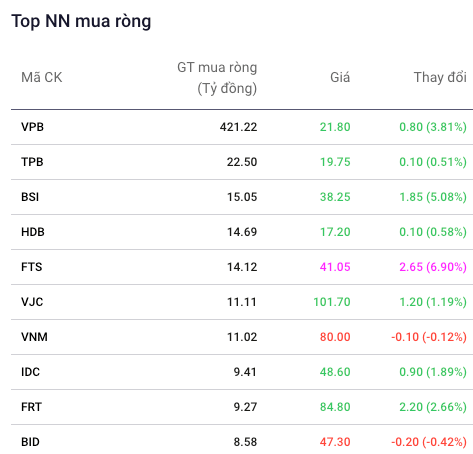Select the FRT ticker symbol
Image resolution: width=473 pixels, height=454 pixels.
[31, 407]
